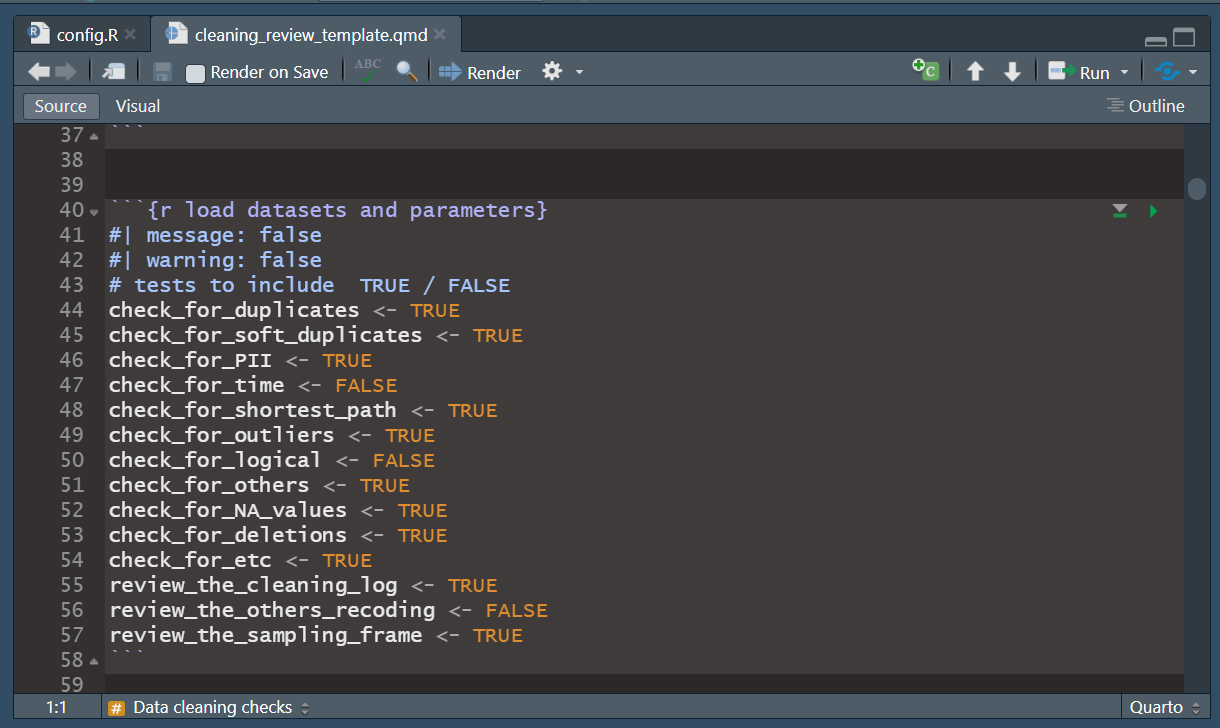The width and height of the screenshot is (1220, 728).
Task: Click the section hash icon in status bar
Action: point(116,708)
